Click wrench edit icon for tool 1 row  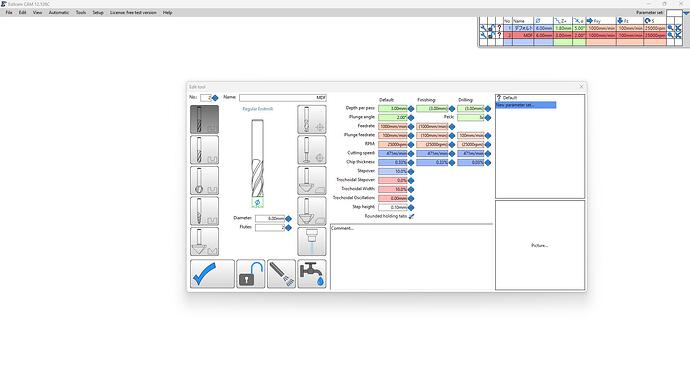coord(483,28)
